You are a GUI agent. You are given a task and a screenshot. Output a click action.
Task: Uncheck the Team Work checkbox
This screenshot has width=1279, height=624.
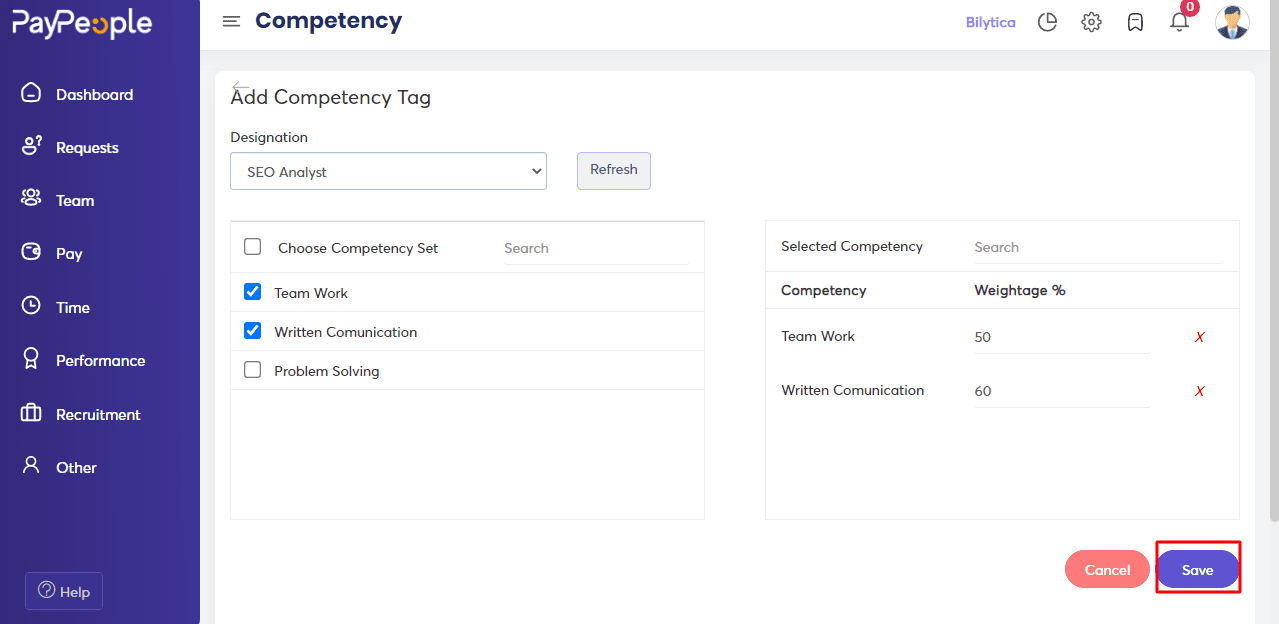click(x=253, y=292)
